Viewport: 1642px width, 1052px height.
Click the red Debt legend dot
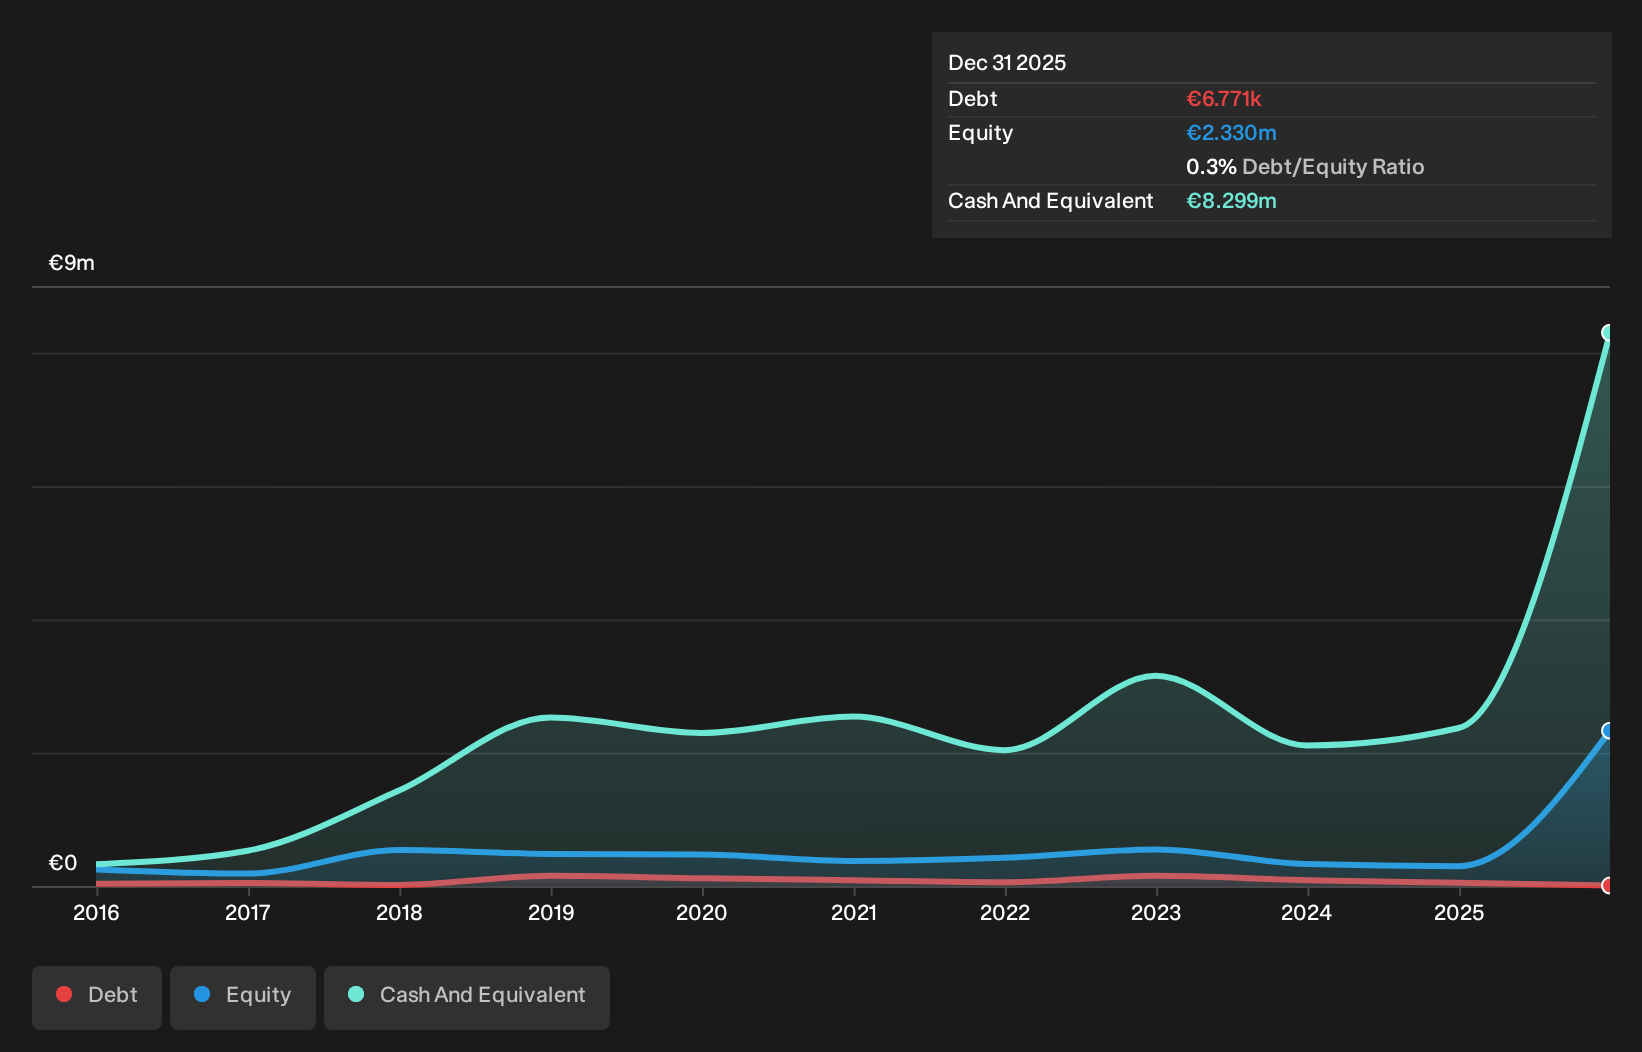click(64, 994)
